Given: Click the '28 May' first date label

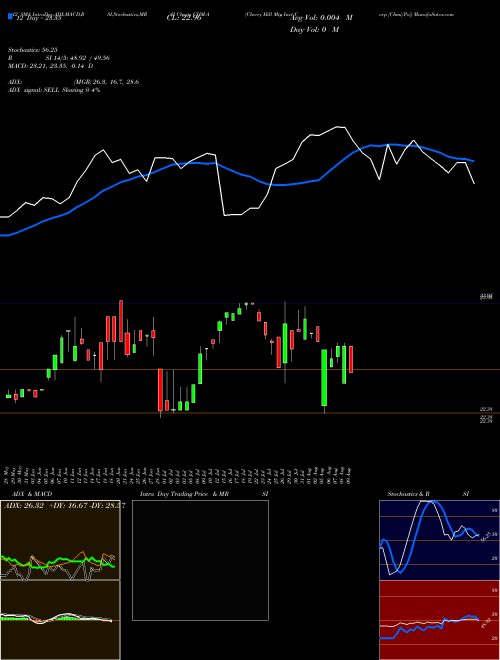Looking at the screenshot, I should click(8, 474).
